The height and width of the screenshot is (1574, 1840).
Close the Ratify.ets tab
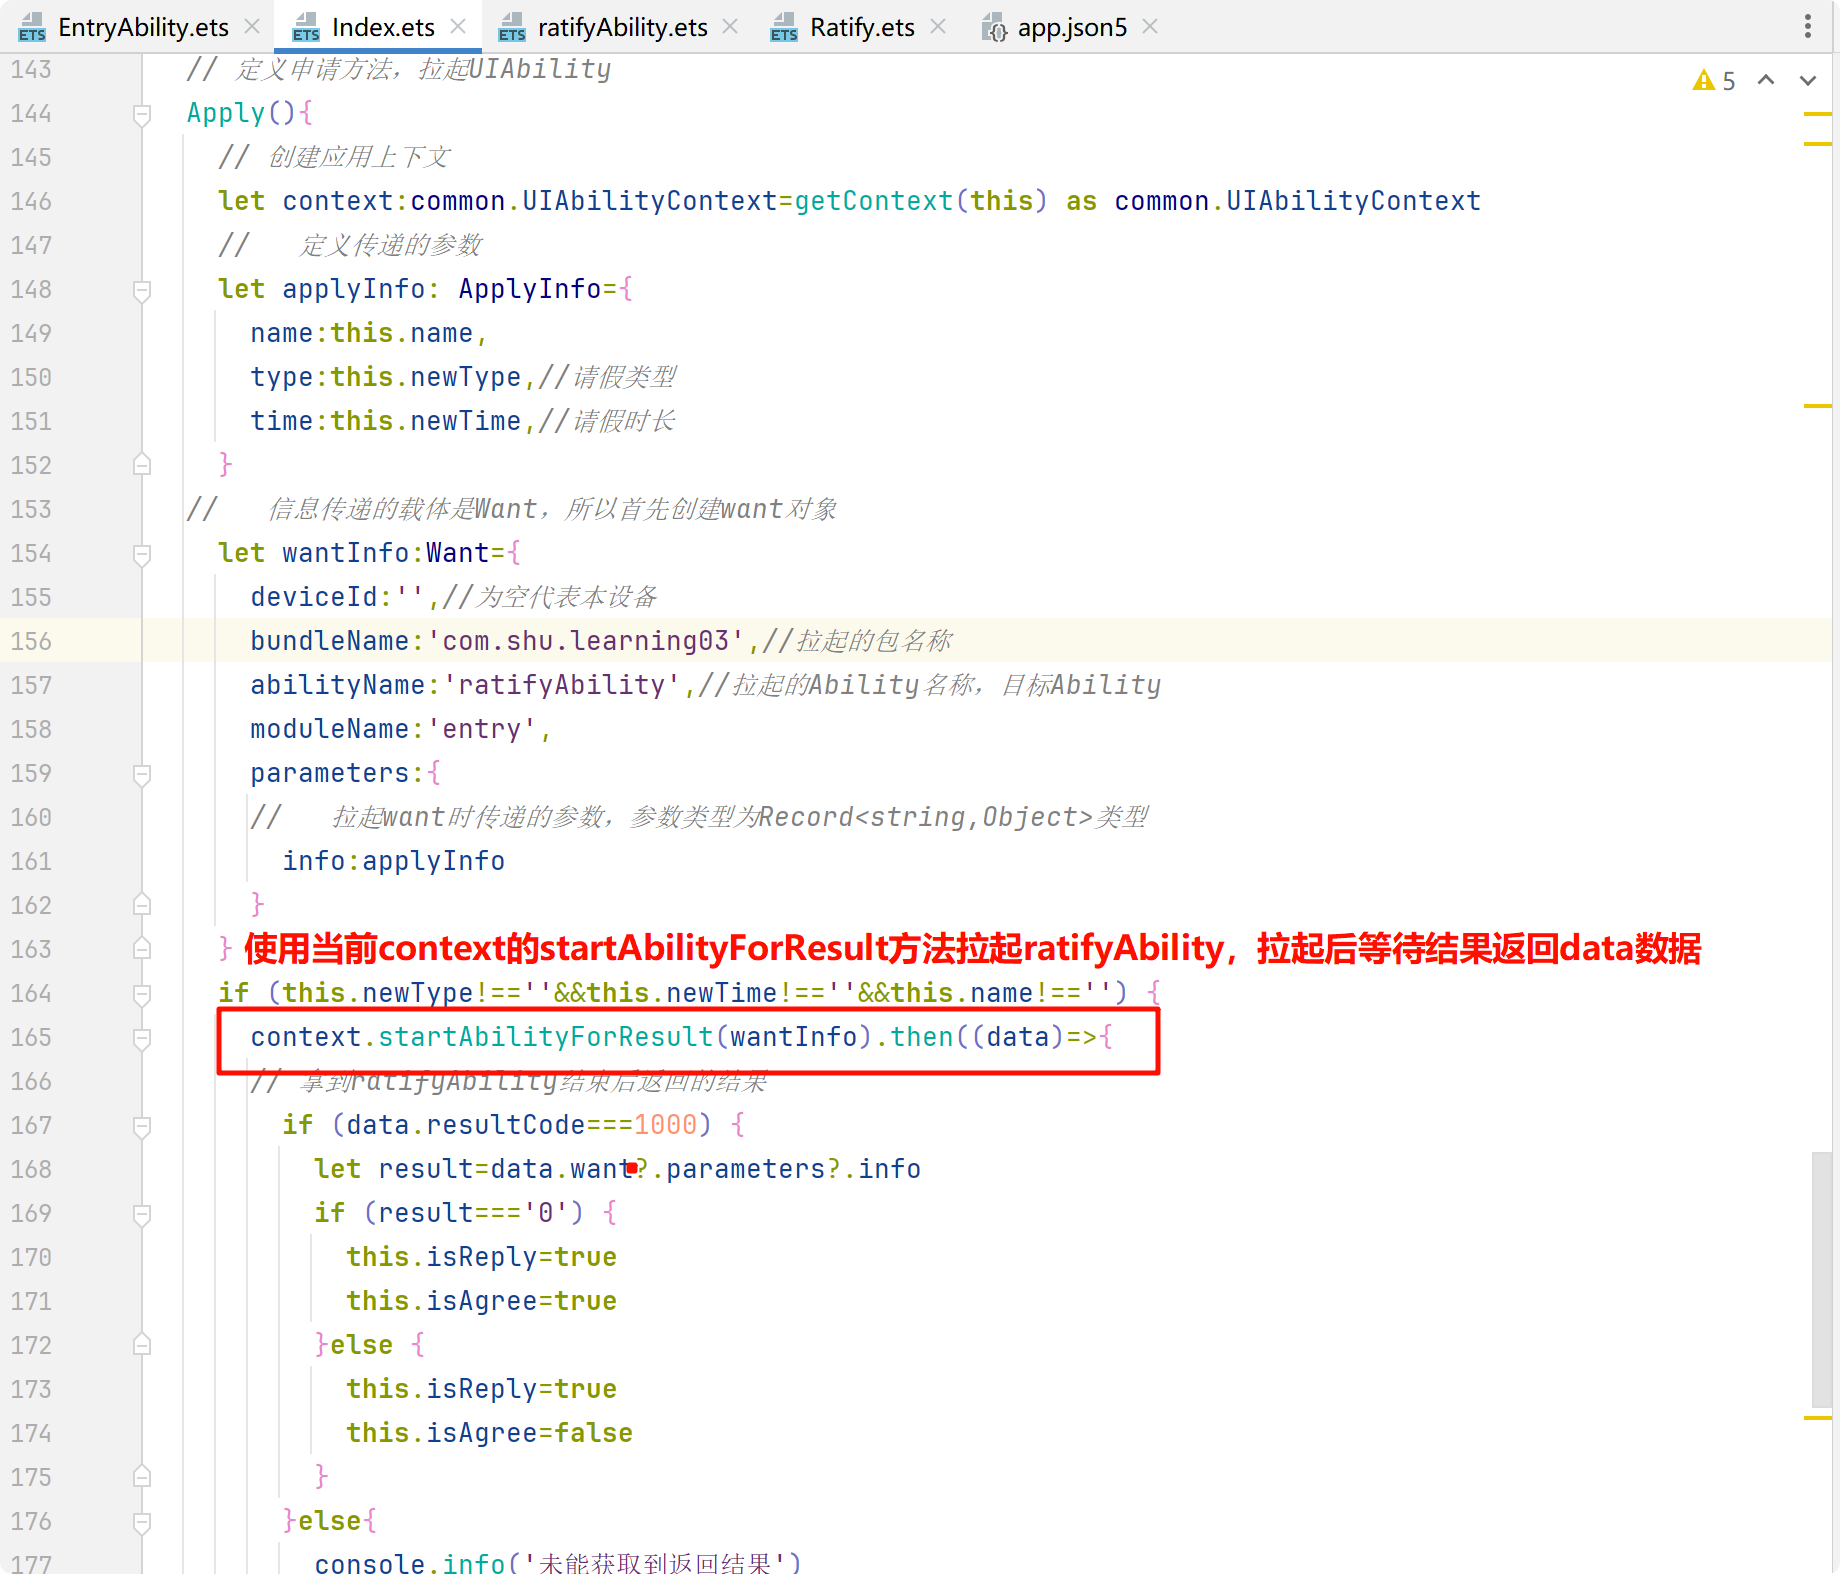(937, 27)
